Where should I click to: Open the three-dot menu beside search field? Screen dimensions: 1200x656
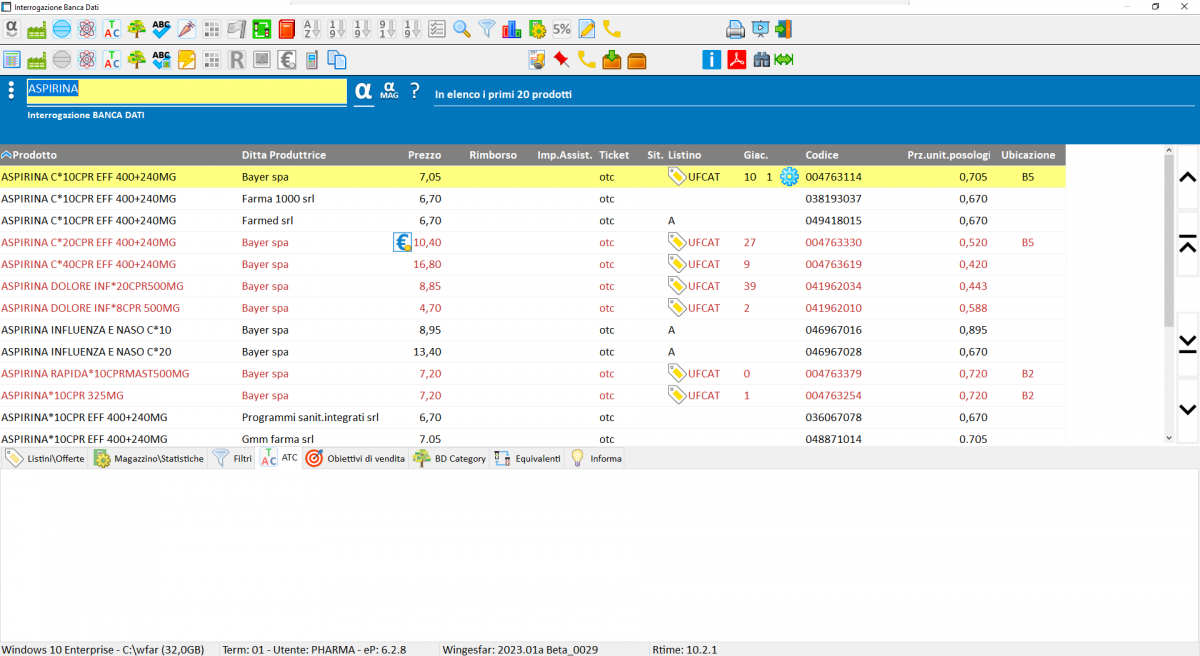click(12, 90)
